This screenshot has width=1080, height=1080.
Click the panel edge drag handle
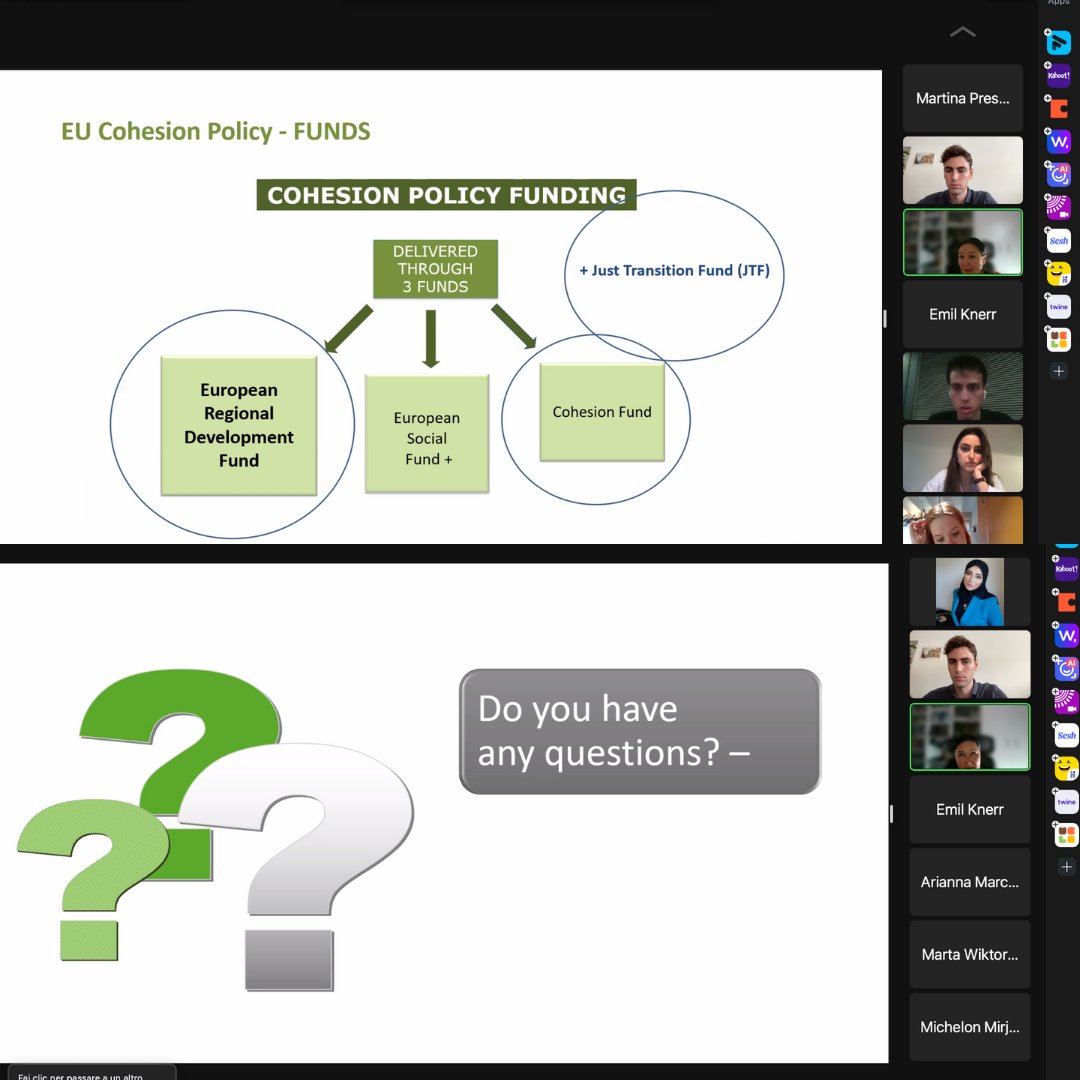884,318
